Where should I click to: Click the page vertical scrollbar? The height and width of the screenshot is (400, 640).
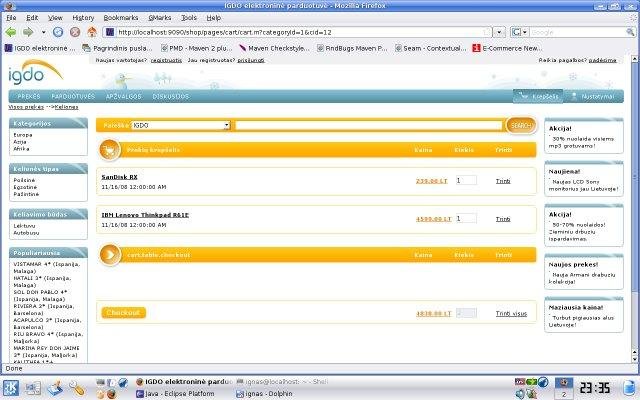(x=635, y=209)
